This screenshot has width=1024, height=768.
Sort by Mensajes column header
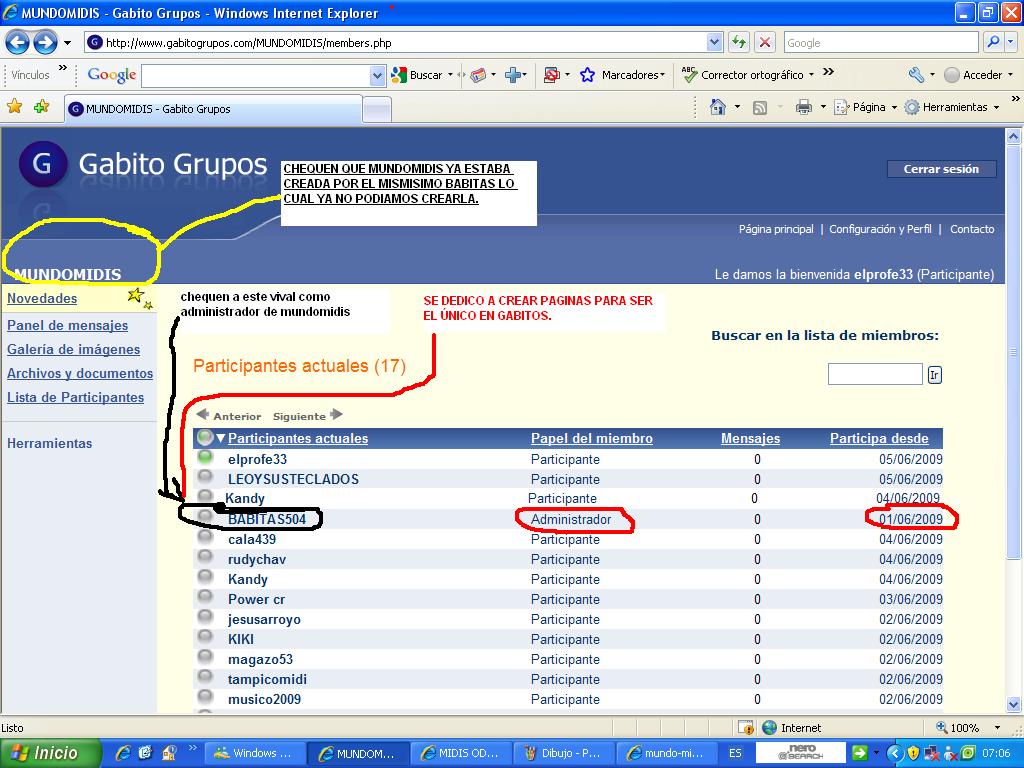[x=750, y=438]
